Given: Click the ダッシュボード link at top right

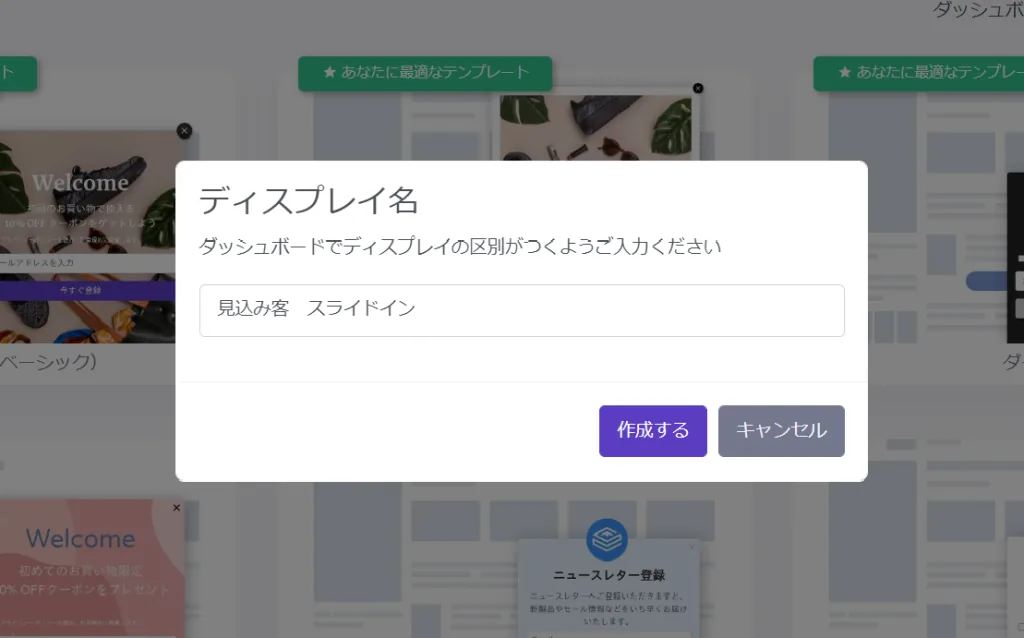Looking at the screenshot, I should coord(978,10).
